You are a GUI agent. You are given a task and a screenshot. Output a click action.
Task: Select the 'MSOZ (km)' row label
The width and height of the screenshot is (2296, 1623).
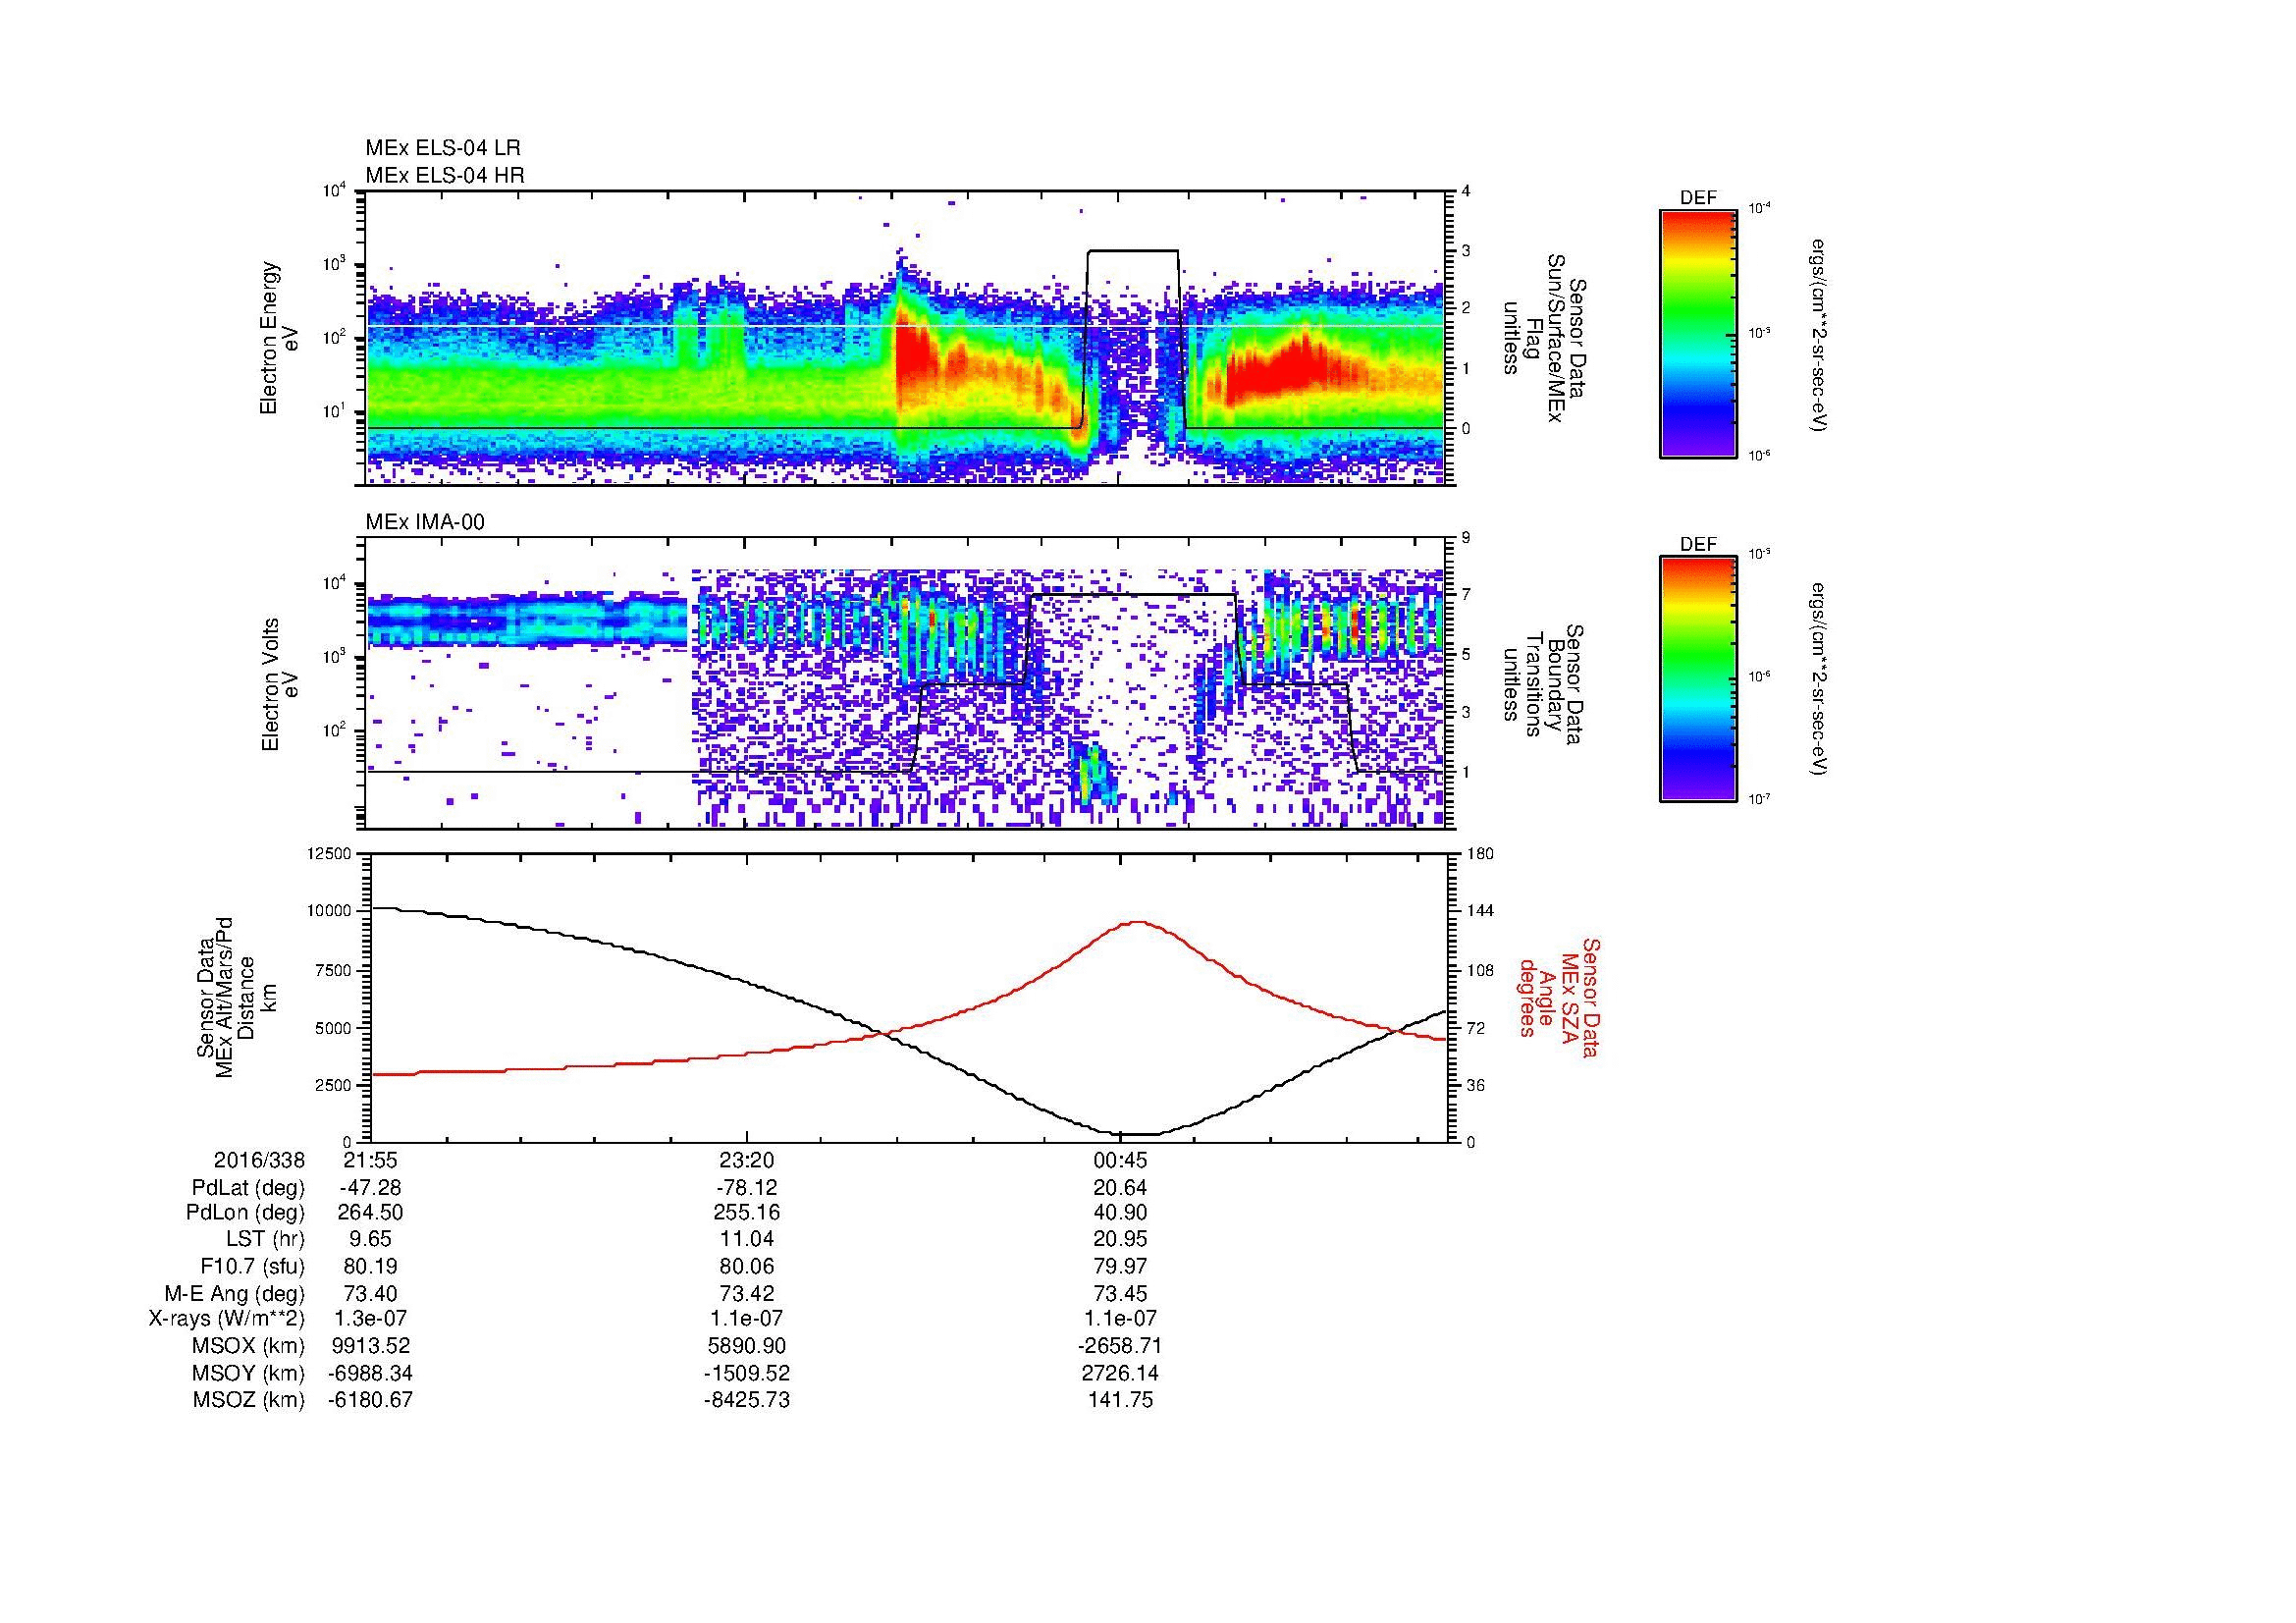(x=248, y=1400)
